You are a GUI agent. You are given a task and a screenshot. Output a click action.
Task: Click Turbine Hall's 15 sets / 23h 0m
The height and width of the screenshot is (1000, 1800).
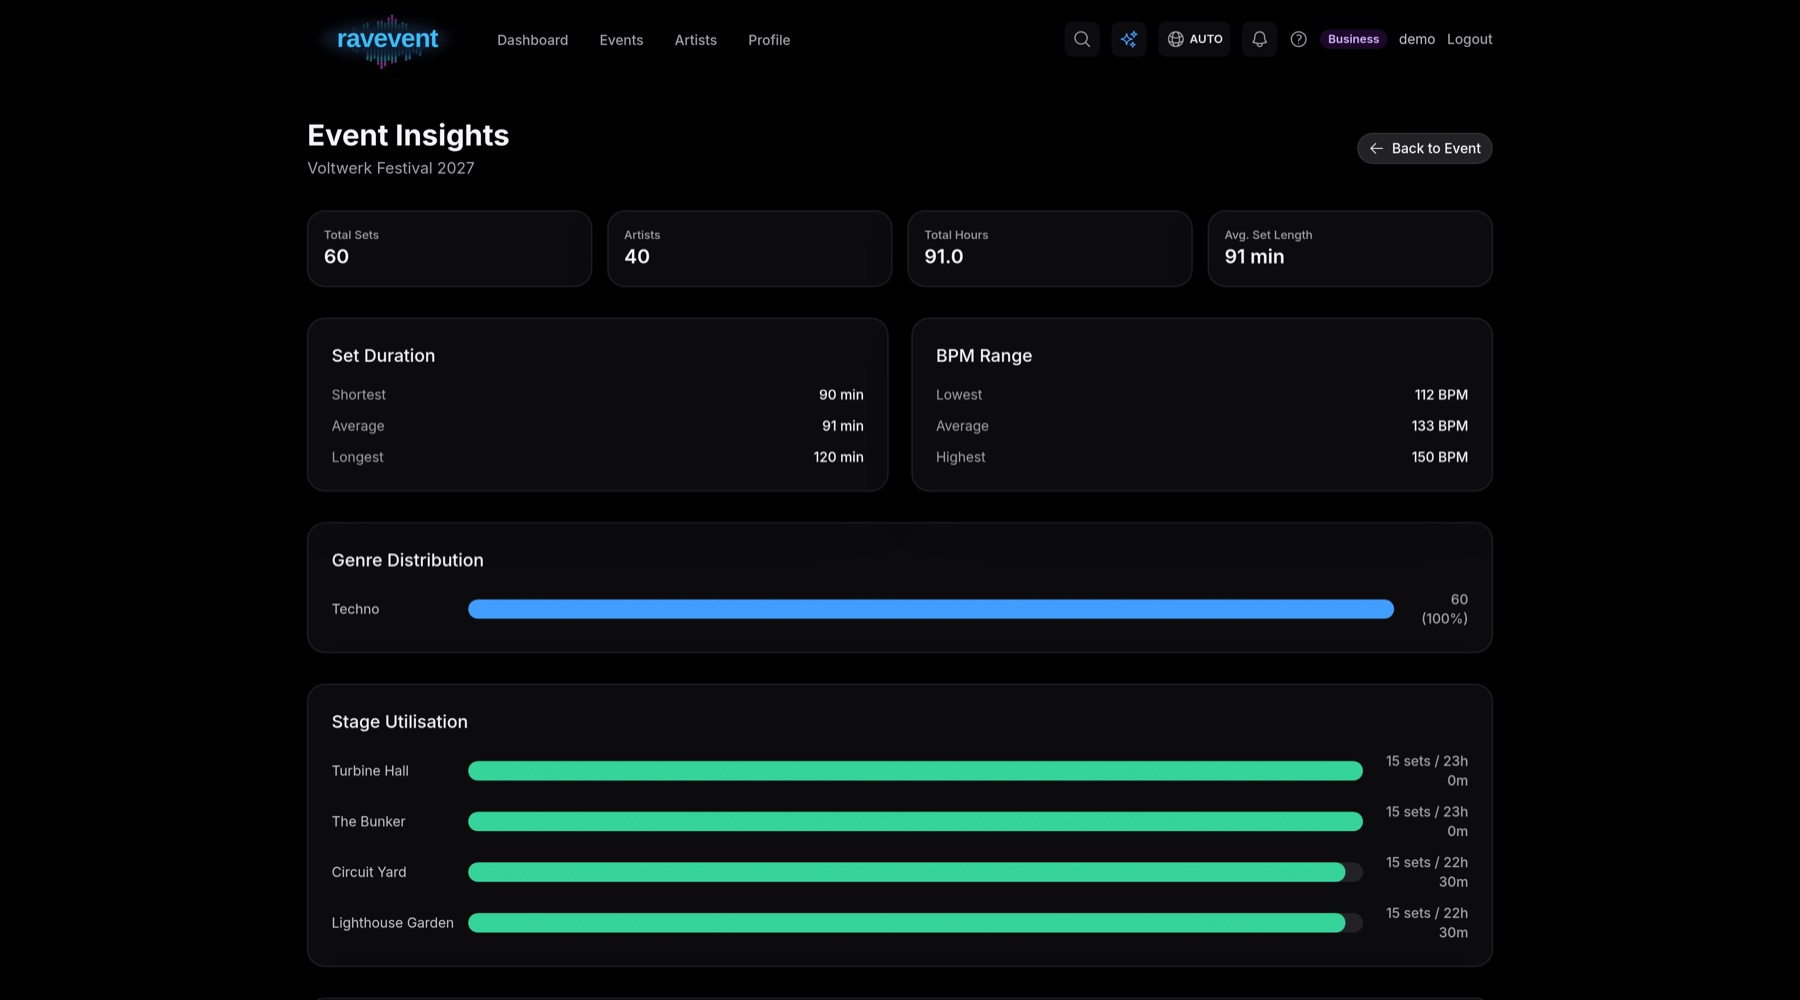pyautogui.click(x=1427, y=771)
